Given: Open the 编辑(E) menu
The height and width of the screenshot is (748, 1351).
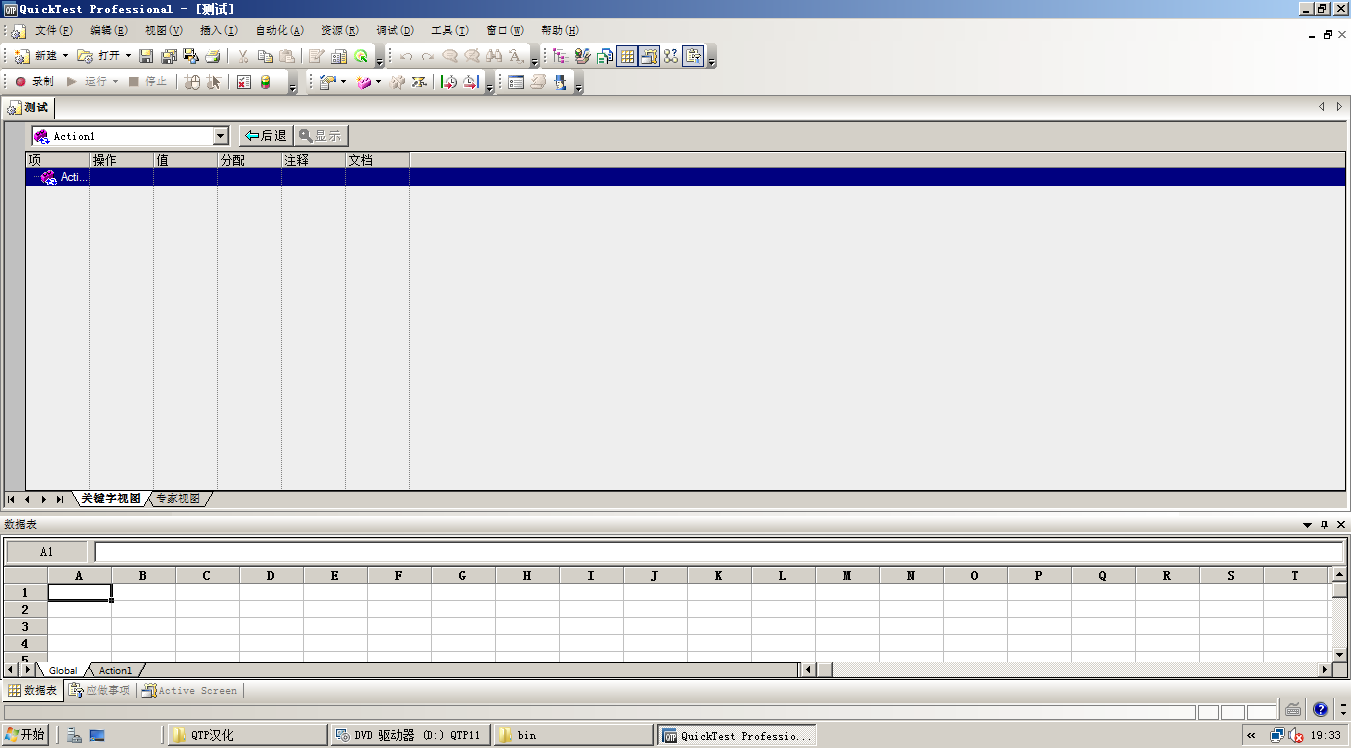Looking at the screenshot, I should click(109, 31).
